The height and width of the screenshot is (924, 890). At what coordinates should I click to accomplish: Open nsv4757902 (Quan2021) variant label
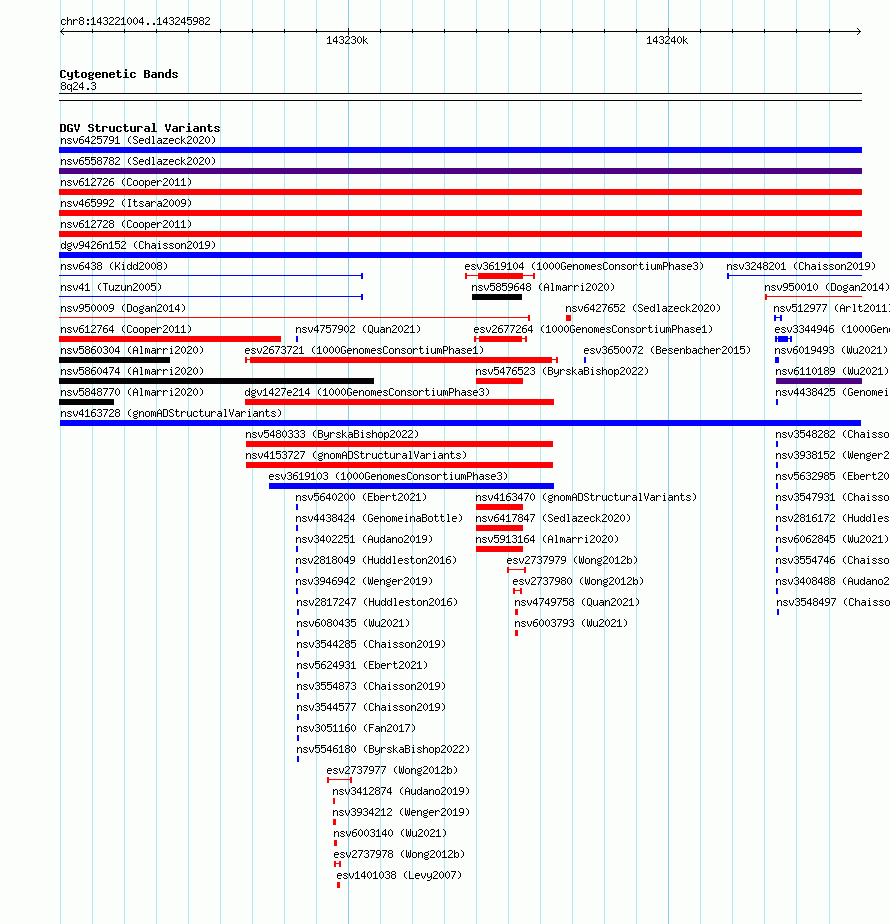pyautogui.click(x=358, y=329)
